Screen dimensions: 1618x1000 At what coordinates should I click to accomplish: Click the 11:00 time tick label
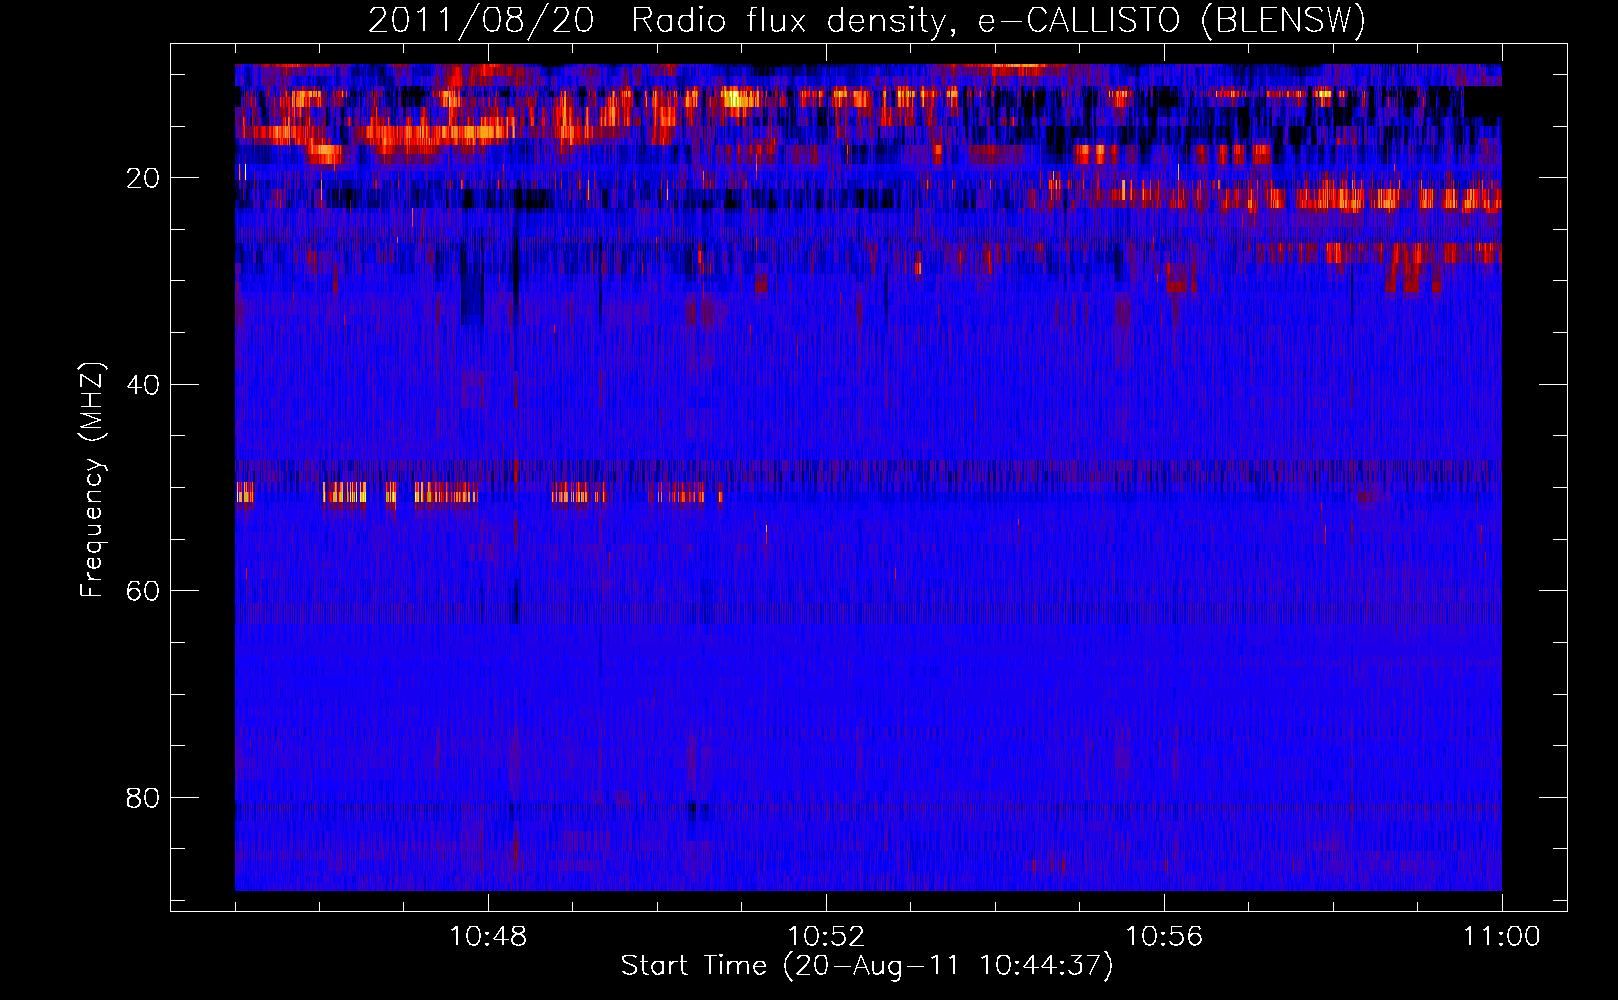[x=1502, y=936]
